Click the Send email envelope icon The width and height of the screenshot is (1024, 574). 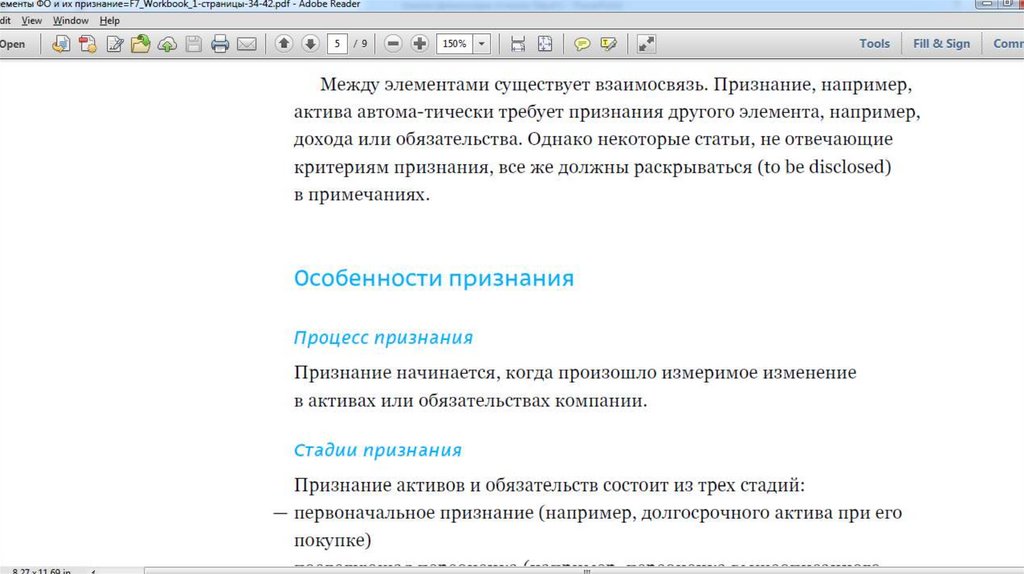pos(246,44)
